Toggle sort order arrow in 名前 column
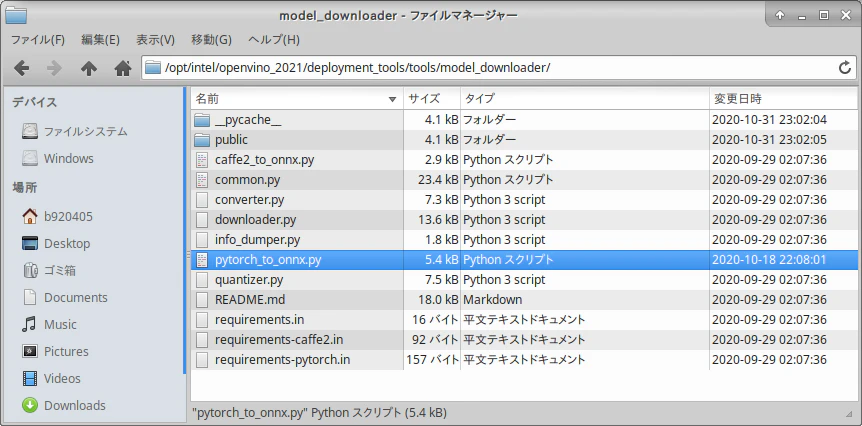This screenshot has height=426, width=862. (x=392, y=99)
